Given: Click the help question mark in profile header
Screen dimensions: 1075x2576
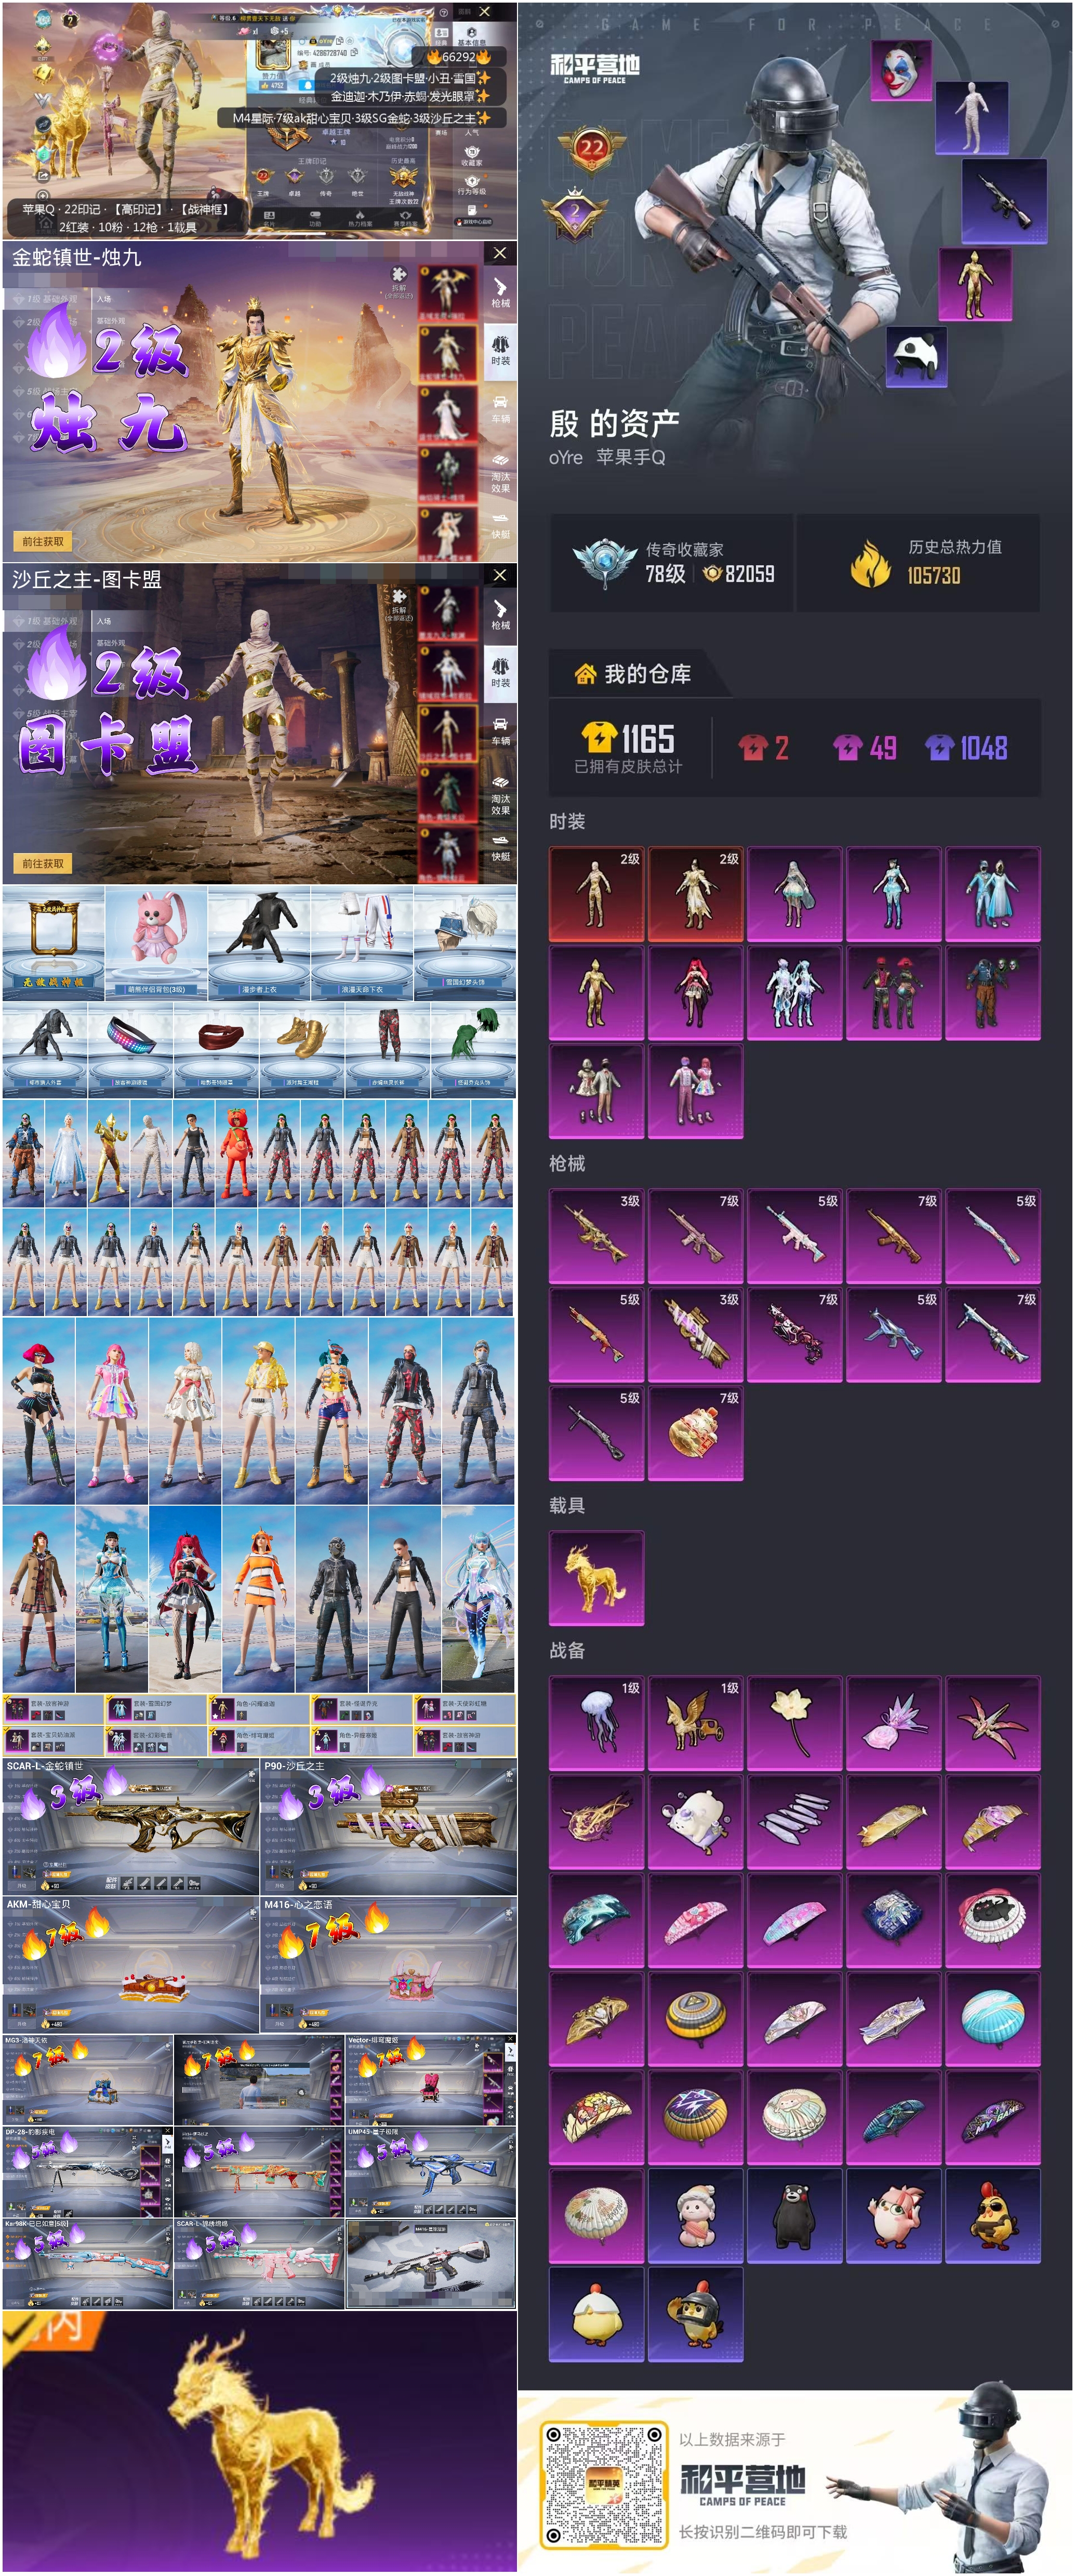Looking at the screenshot, I should click(444, 13).
